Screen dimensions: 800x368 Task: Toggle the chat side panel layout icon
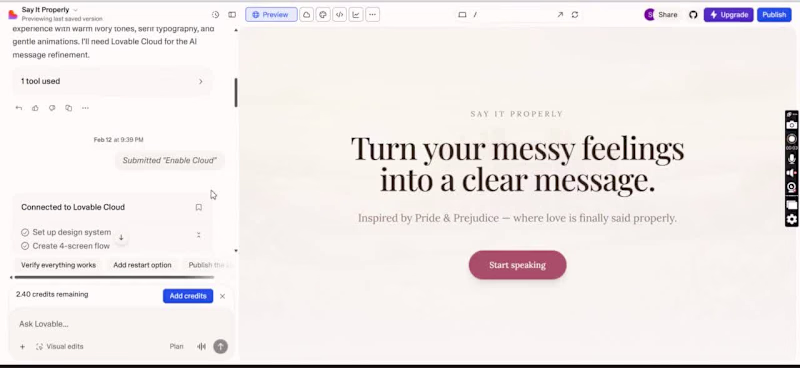click(232, 15)
